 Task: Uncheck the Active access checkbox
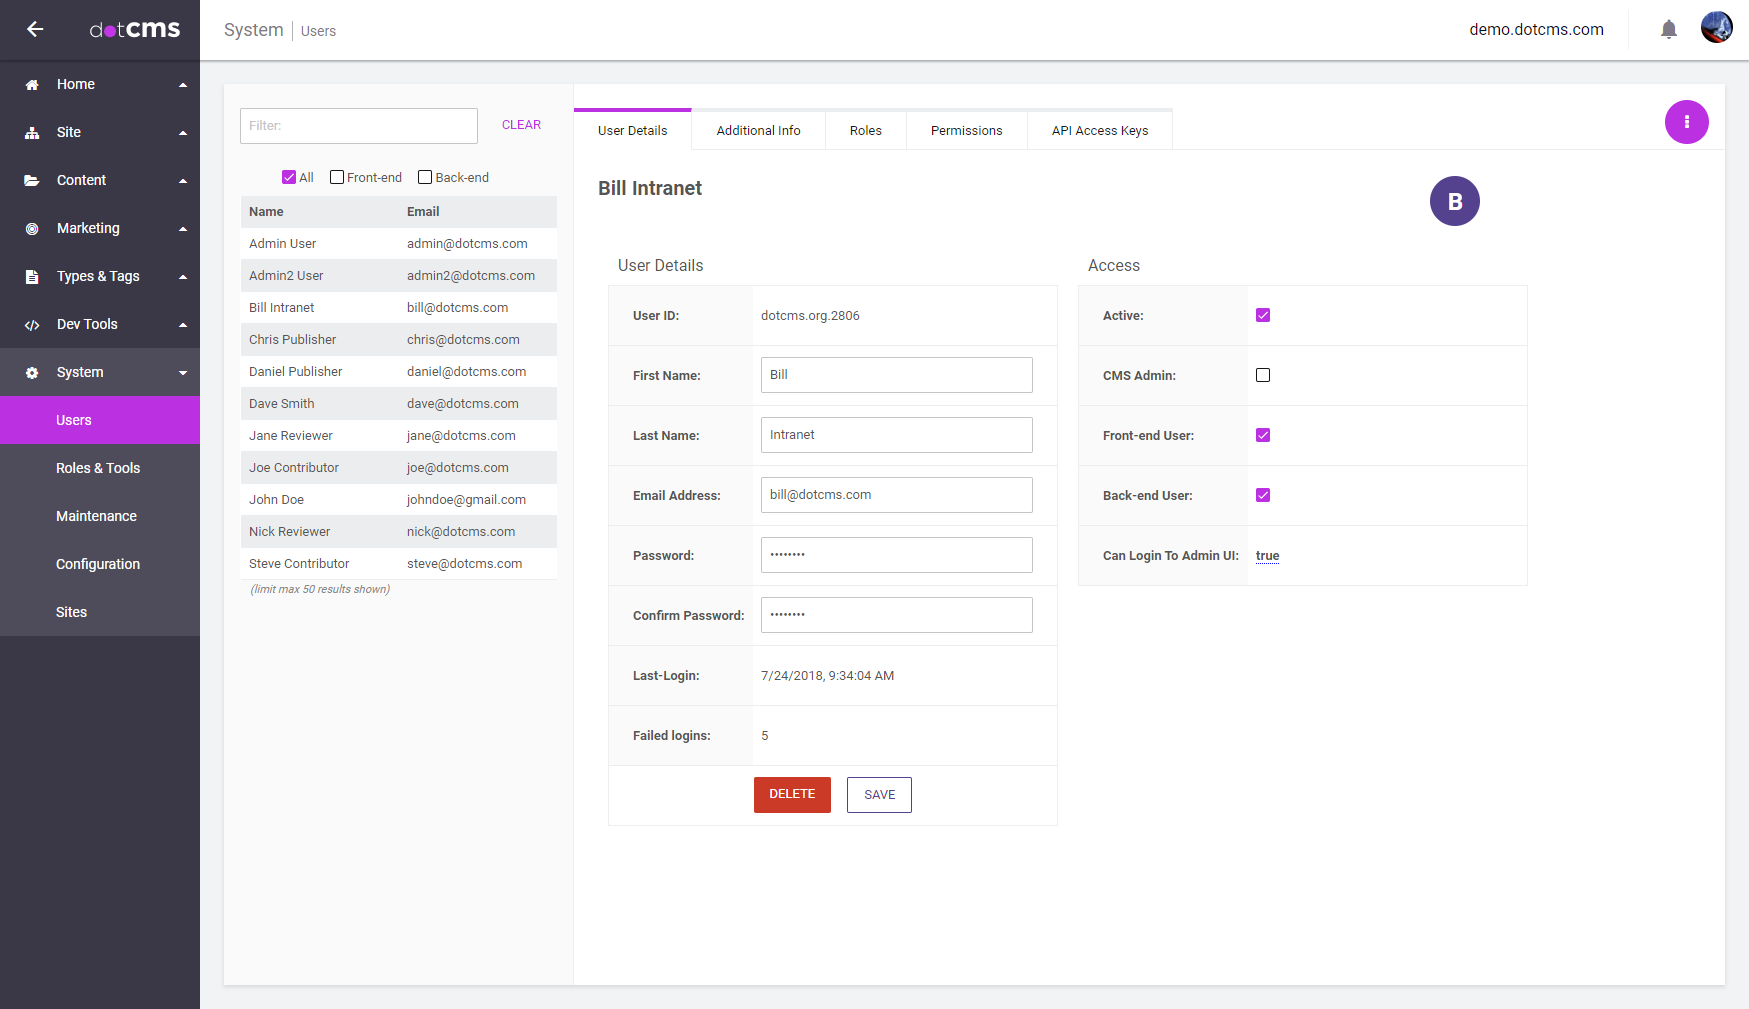coord(1263,315)
